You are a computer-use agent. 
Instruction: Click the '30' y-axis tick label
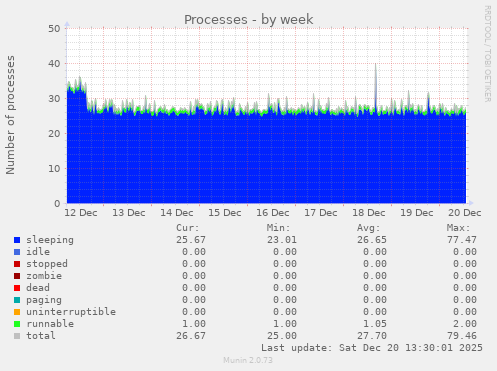(x=54, y=99)
